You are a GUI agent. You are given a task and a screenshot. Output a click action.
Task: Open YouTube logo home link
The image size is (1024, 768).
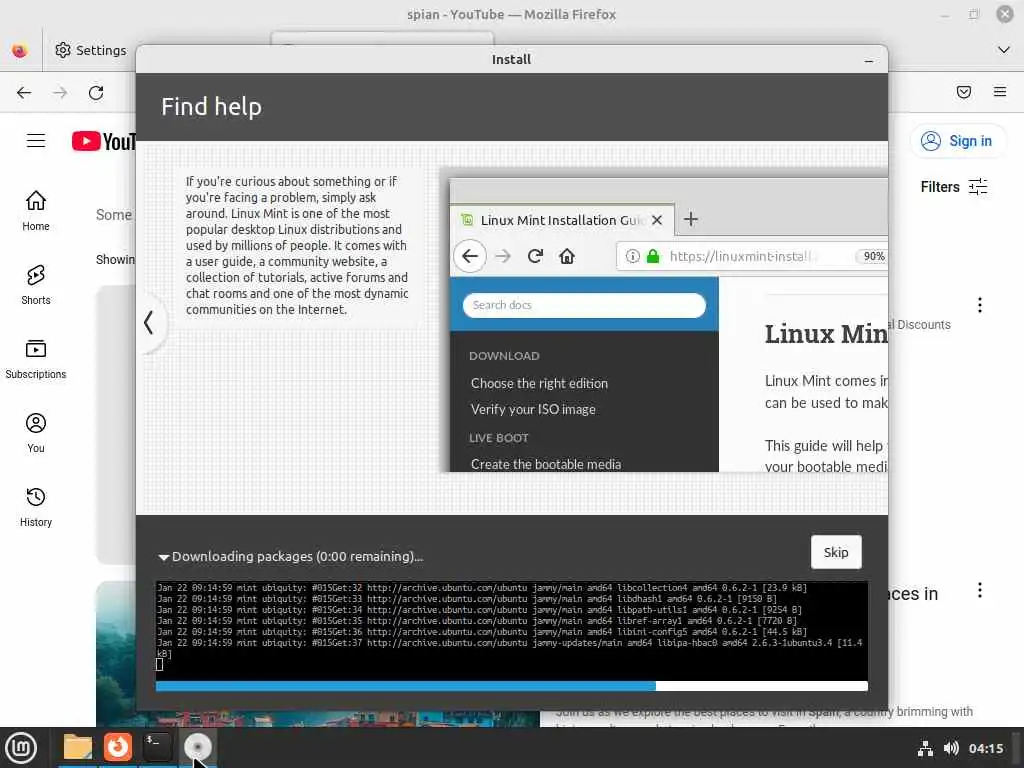[104, 141]
